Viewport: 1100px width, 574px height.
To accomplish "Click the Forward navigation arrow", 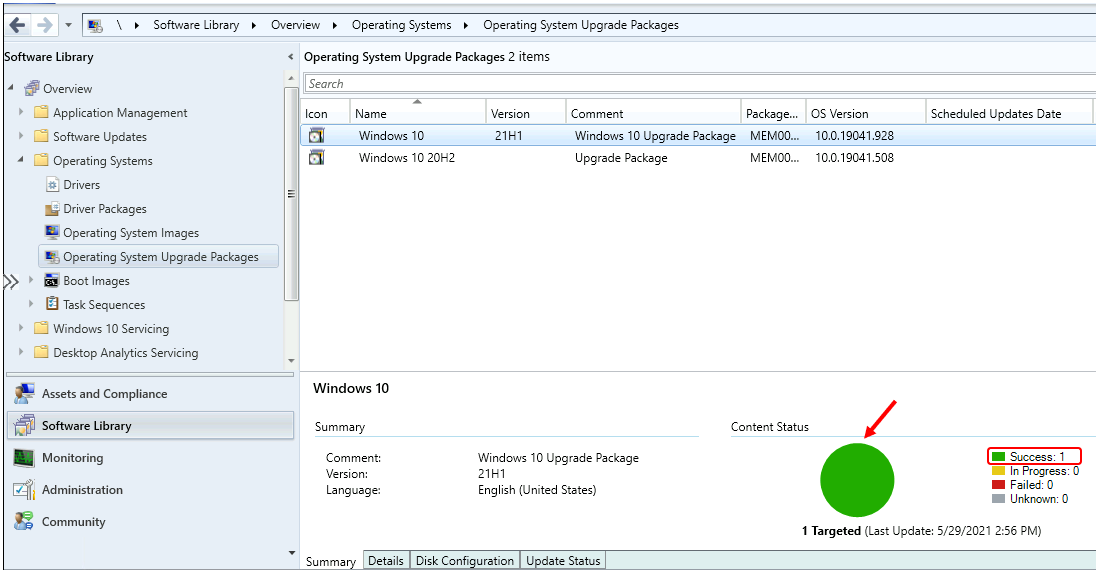I will pos(45,25).
